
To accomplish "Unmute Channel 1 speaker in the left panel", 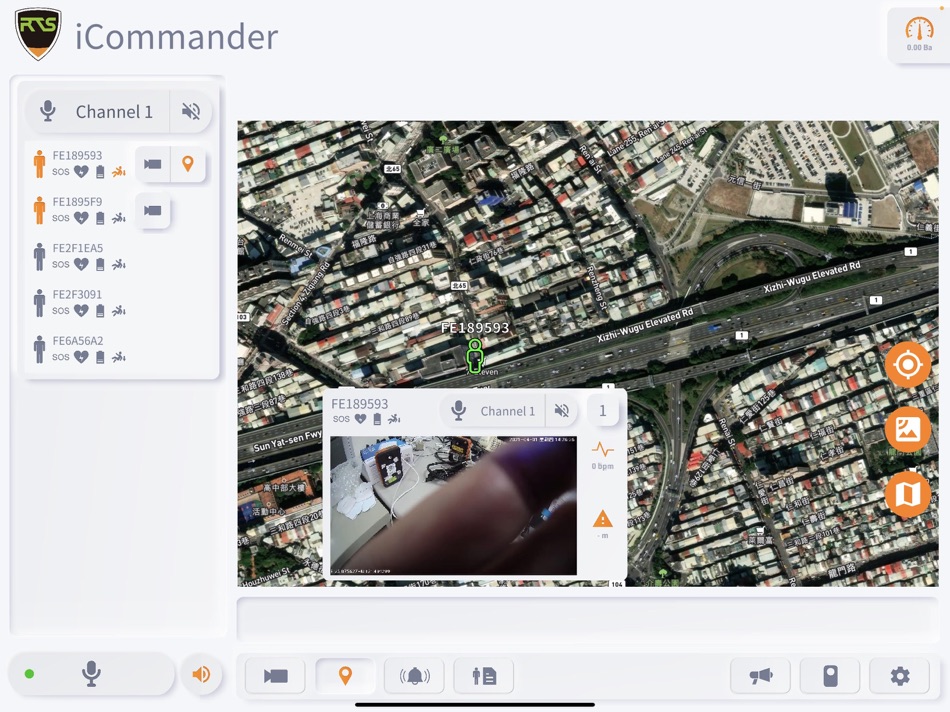I will 190,112.
